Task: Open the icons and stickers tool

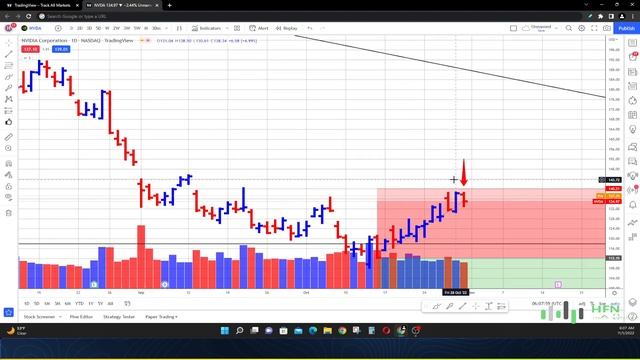Action: (9, 122)
